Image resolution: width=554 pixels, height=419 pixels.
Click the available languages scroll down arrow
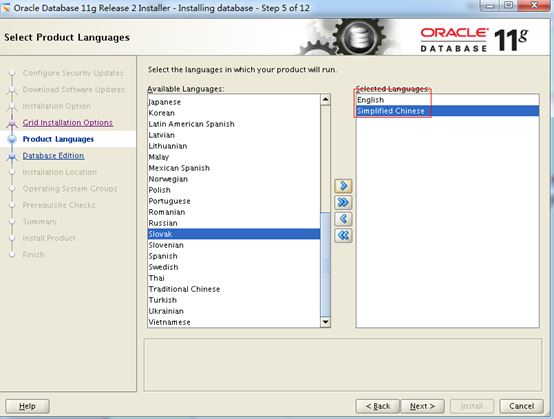[x=325, y=322]
